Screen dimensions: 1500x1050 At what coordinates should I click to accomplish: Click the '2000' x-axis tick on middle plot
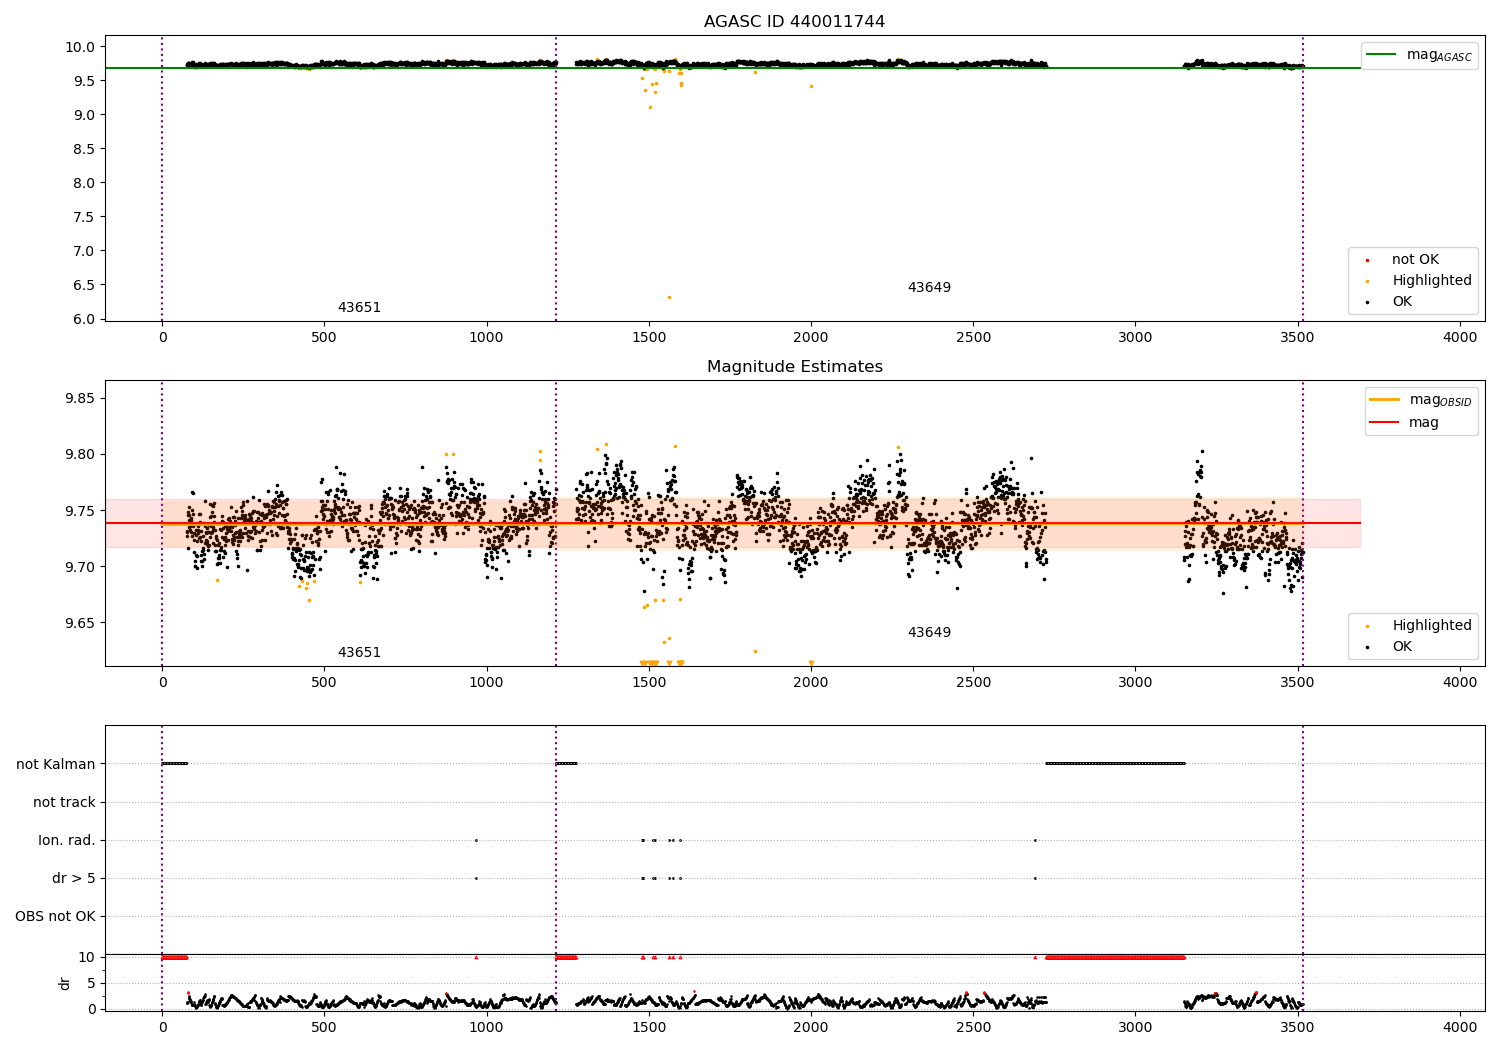click(811, 682)
